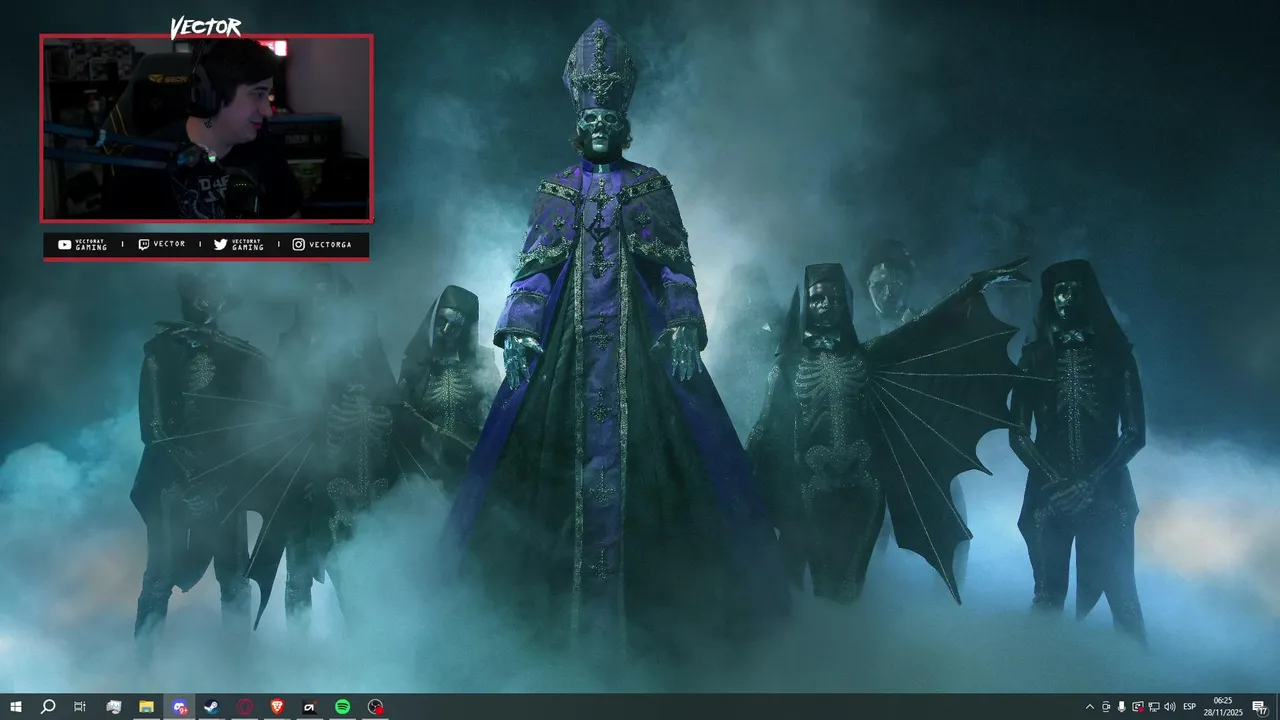Change the ESP input language
The height and width of the screenshot is (720, 1280).
pyautogui.click(x=1190, y=707)
